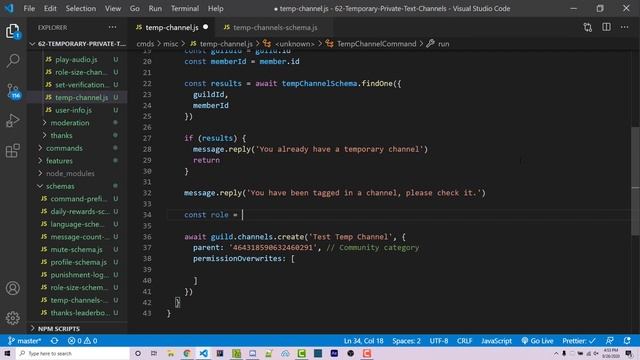Image resolution: width=640 pixels, height=360 pixels.
Task: Open the View menu
Action: click(113, 8)
